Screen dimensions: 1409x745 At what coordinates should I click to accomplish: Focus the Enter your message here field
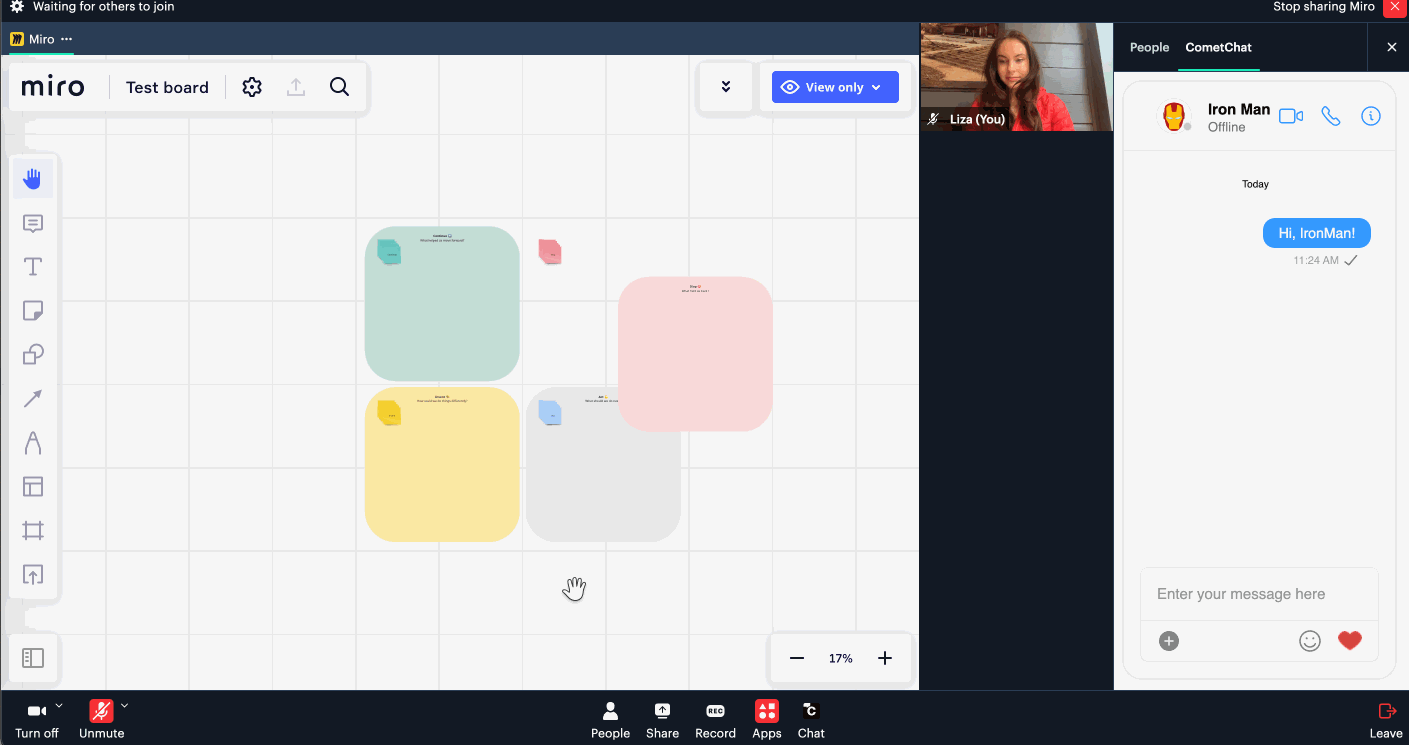pyautogui.click(x=1260, y=594)
